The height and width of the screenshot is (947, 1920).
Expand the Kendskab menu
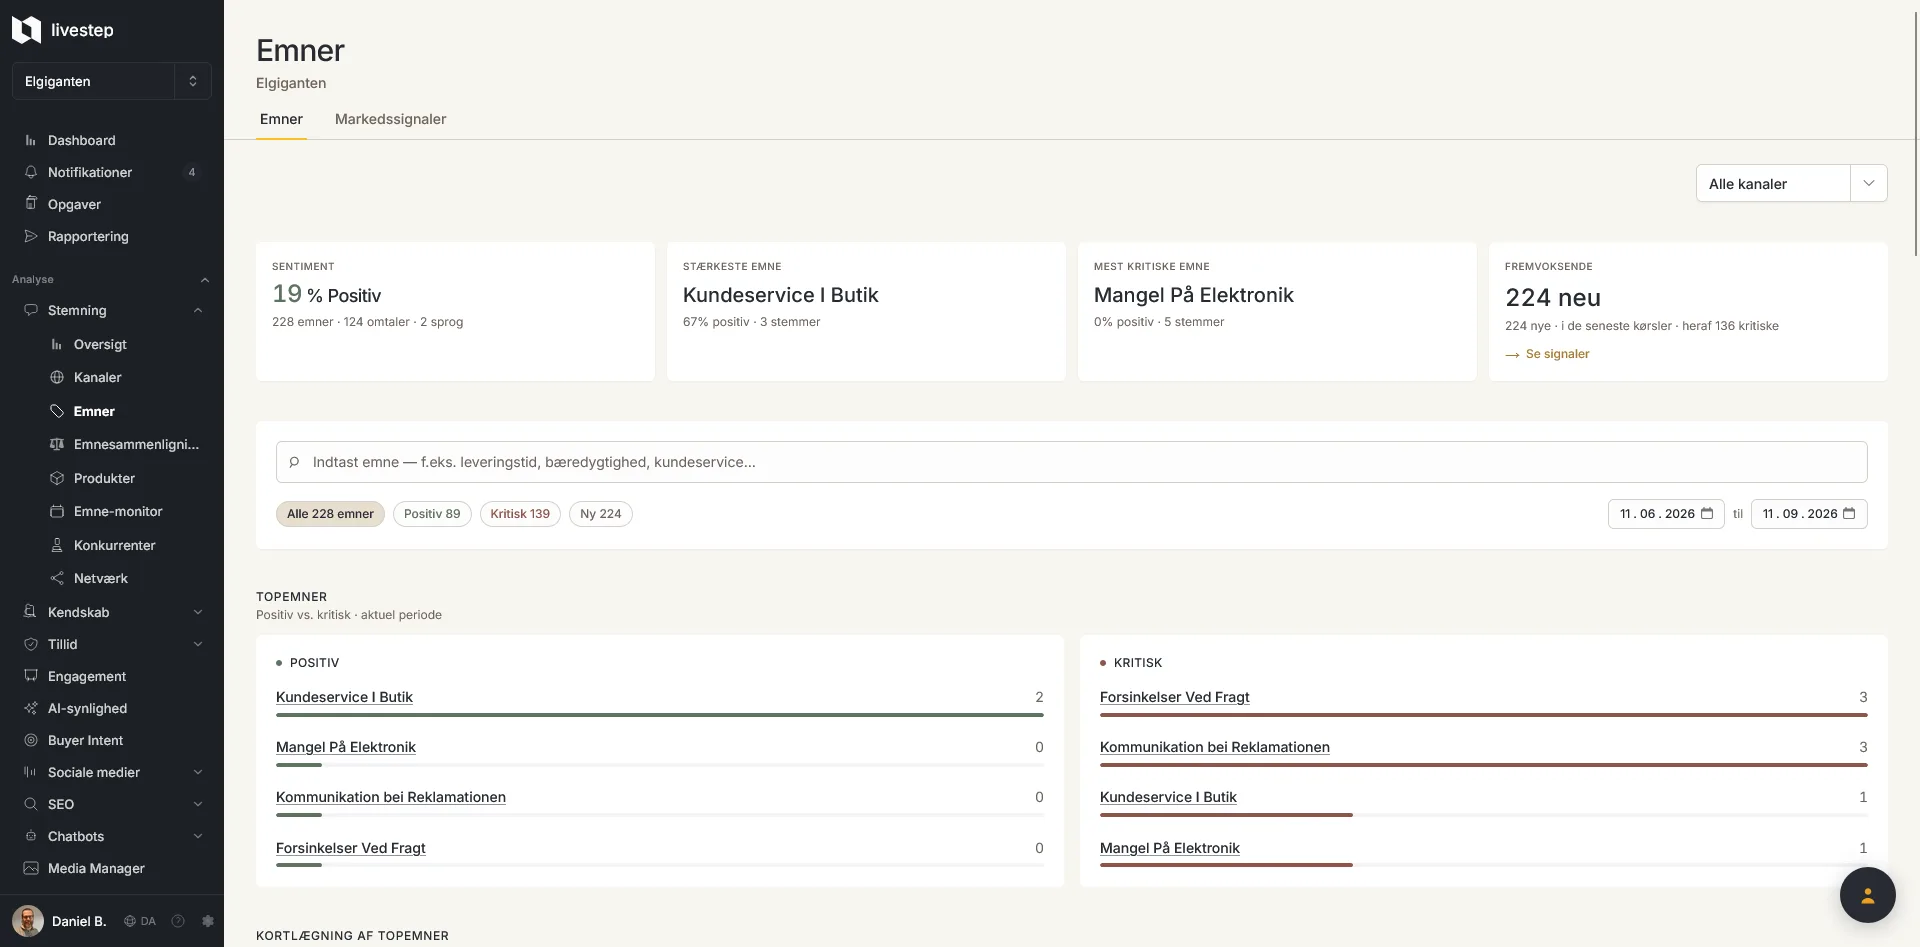(198, 612)
